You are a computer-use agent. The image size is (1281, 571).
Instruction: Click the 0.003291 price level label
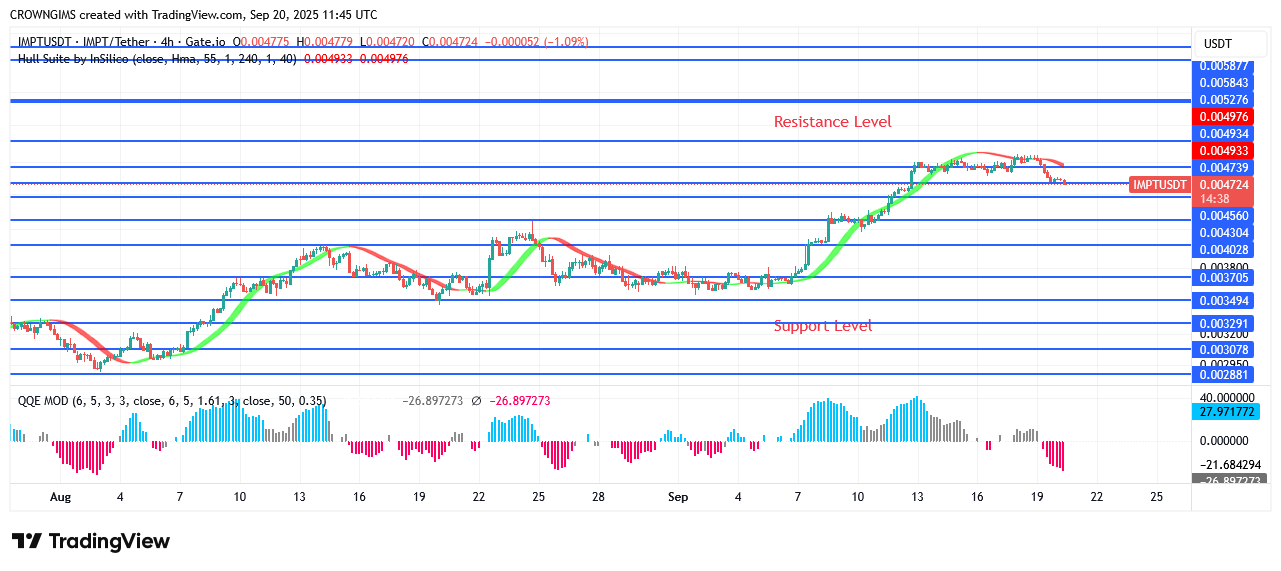[1223, 324]
